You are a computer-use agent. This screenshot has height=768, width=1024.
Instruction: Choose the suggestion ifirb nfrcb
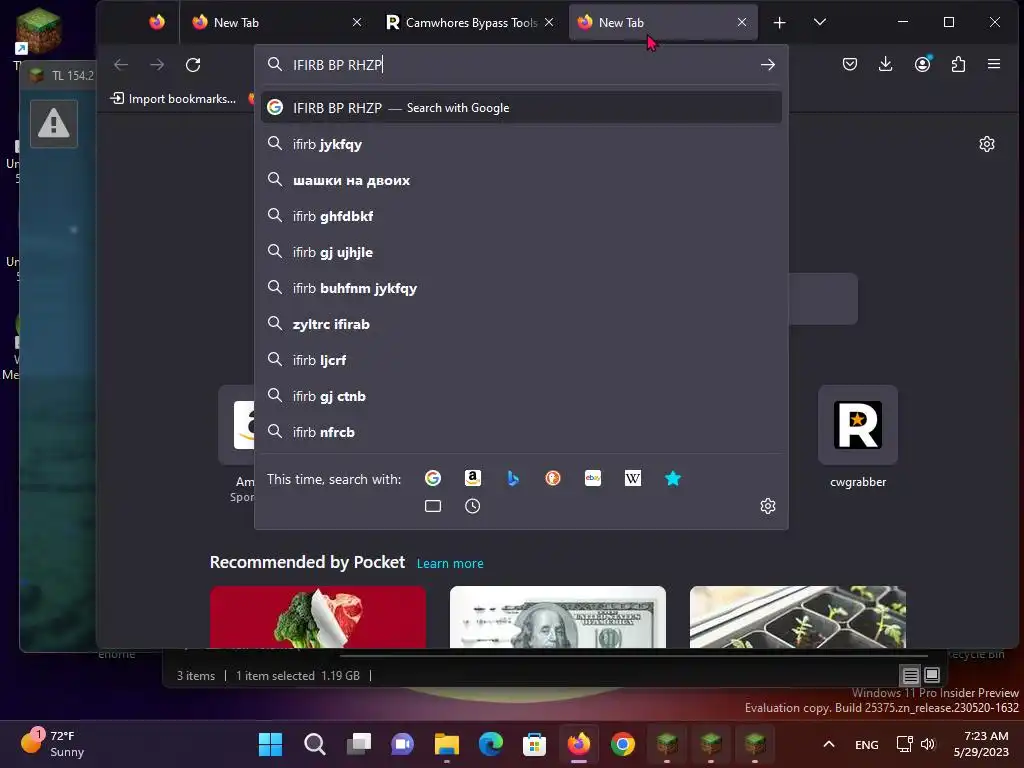(x=521, y=432)
